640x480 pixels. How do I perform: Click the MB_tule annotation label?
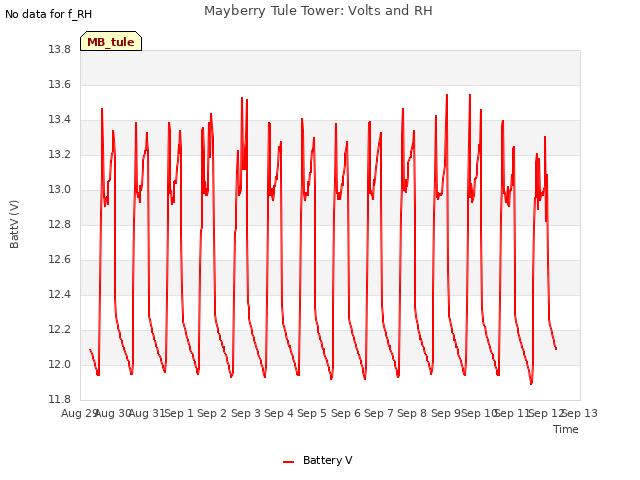click(x=111, y=42)
